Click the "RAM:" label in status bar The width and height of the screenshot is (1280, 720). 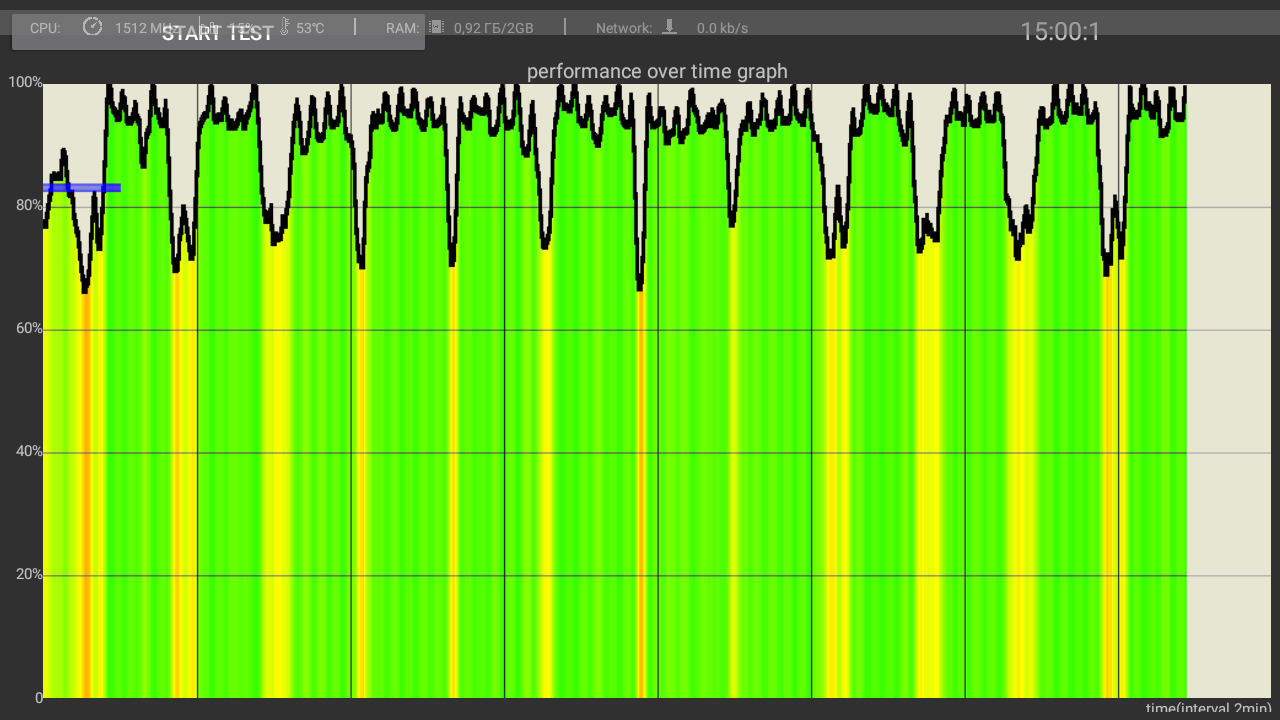pos(403,28)
